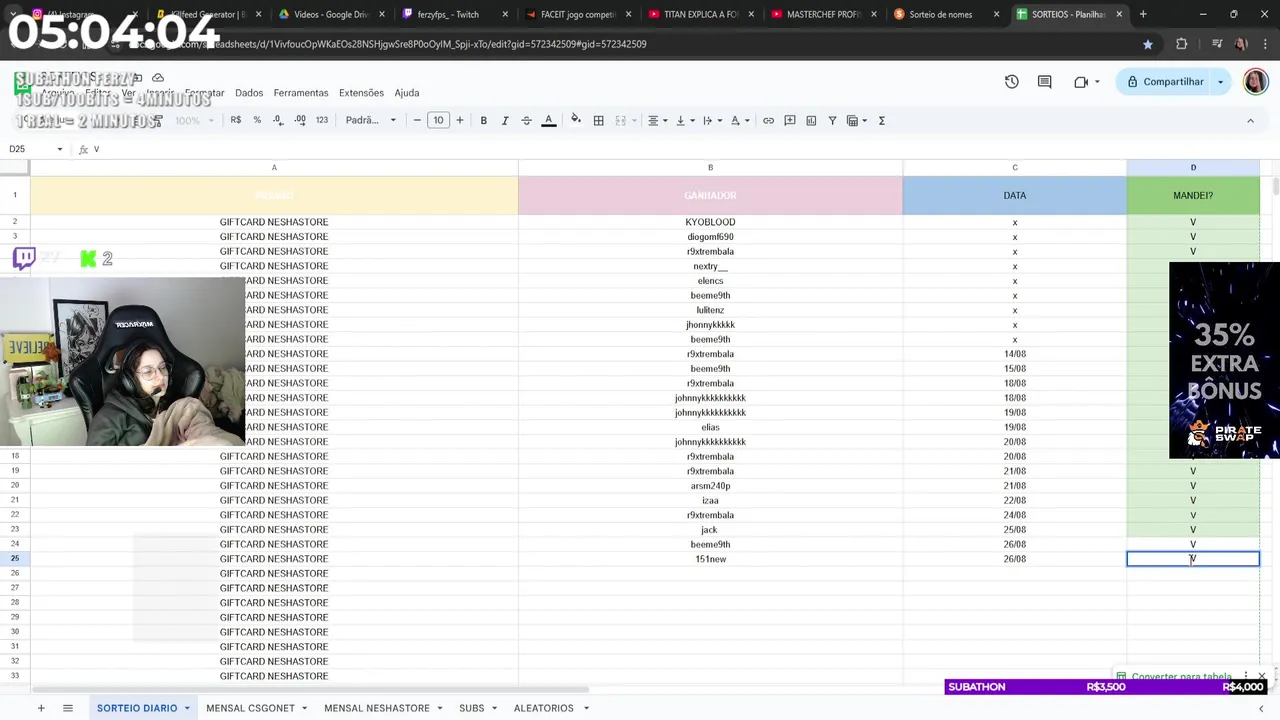1280x720 pixels.
Task: Open a new browser tab
Action: pyautogui.click(x=1143, y=14)
